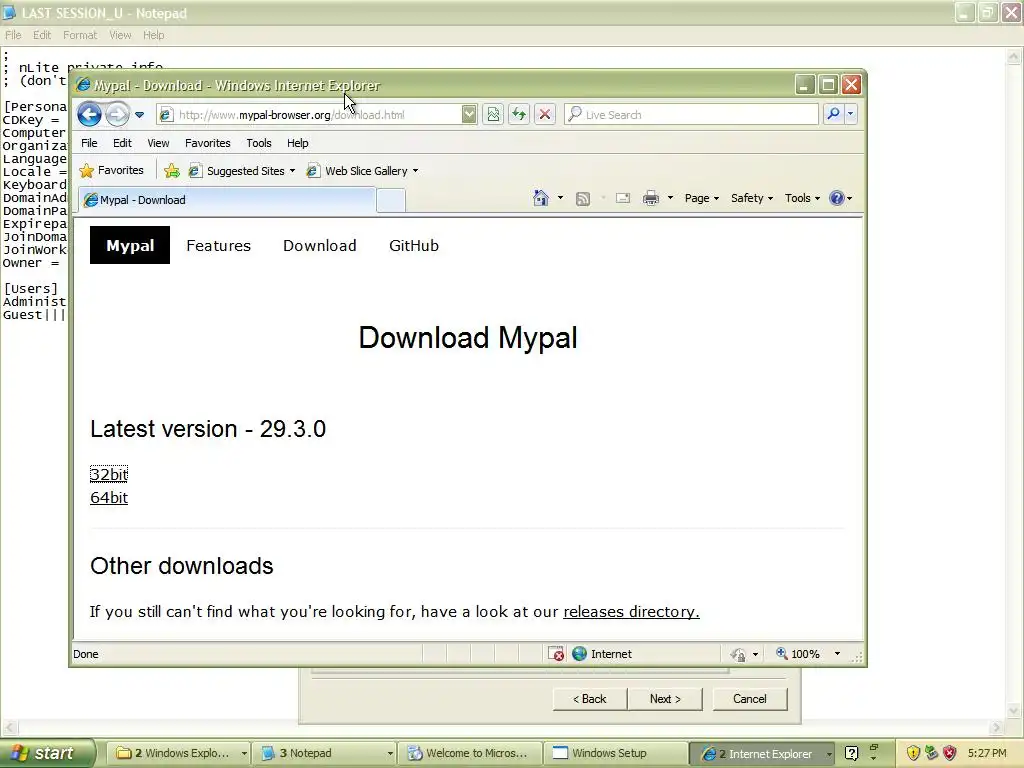Click Next in Windows Setup wizard

pyautogui.click(x=665, y=699)
